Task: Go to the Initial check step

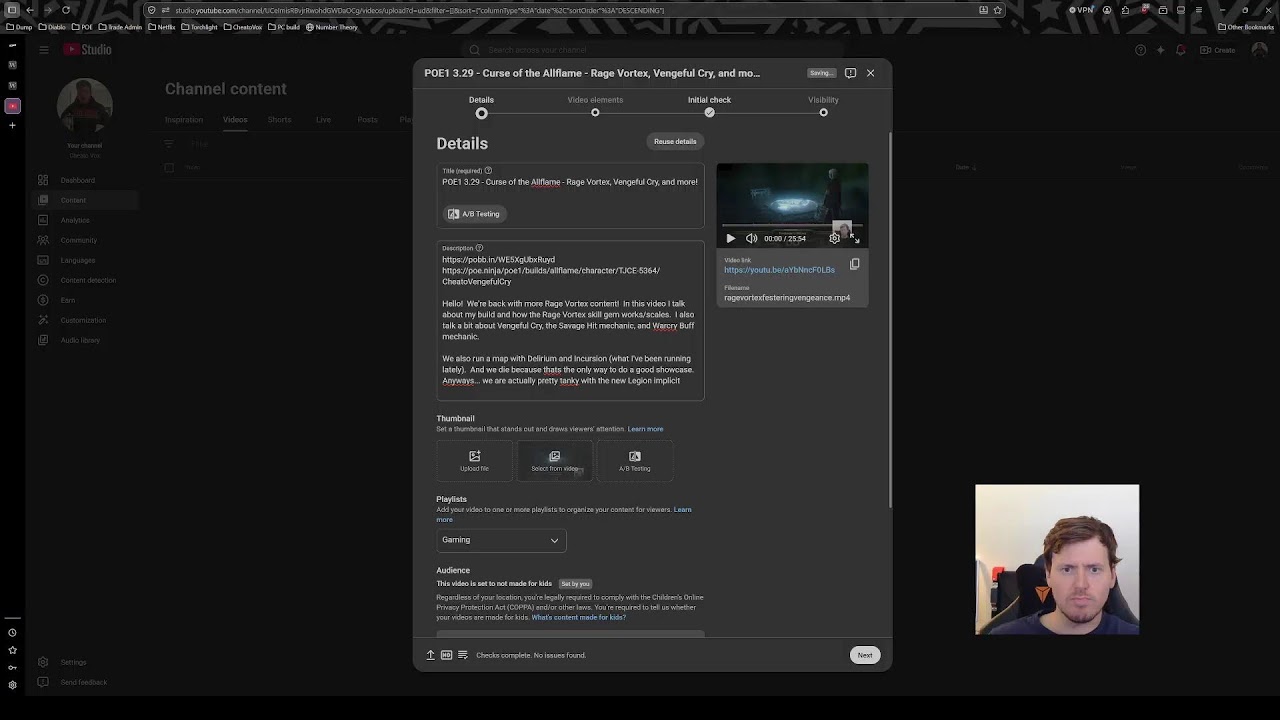Action: pyautogui.click(x=709, y=105)
